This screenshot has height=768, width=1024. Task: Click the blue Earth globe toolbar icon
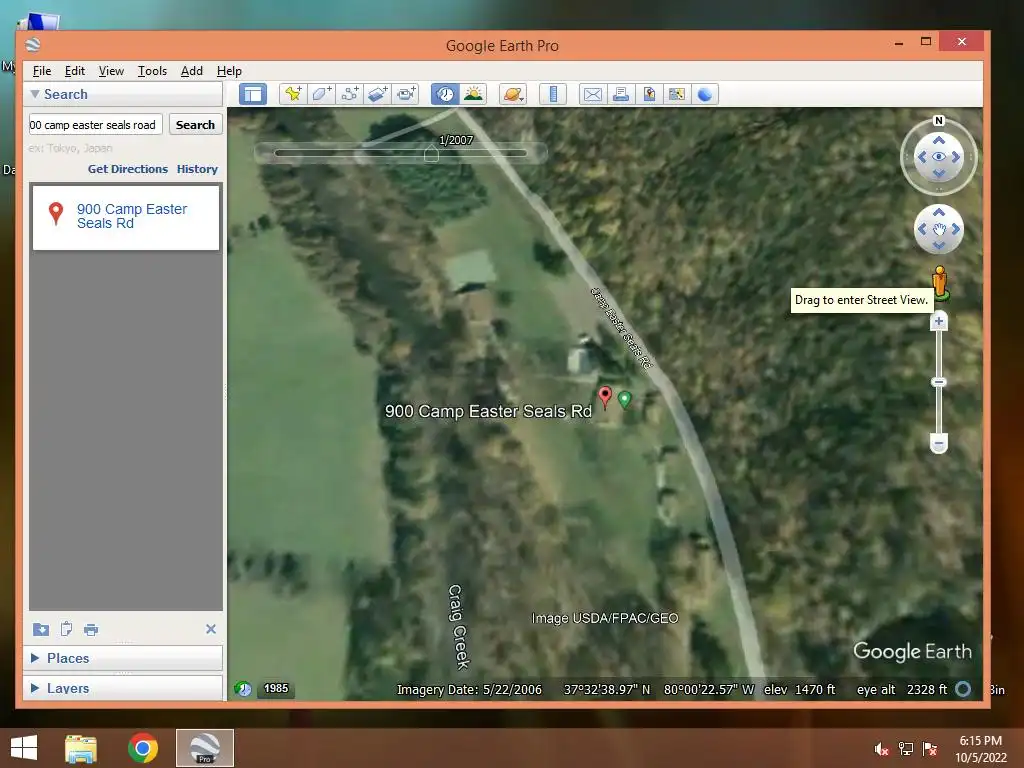(705, 94)
